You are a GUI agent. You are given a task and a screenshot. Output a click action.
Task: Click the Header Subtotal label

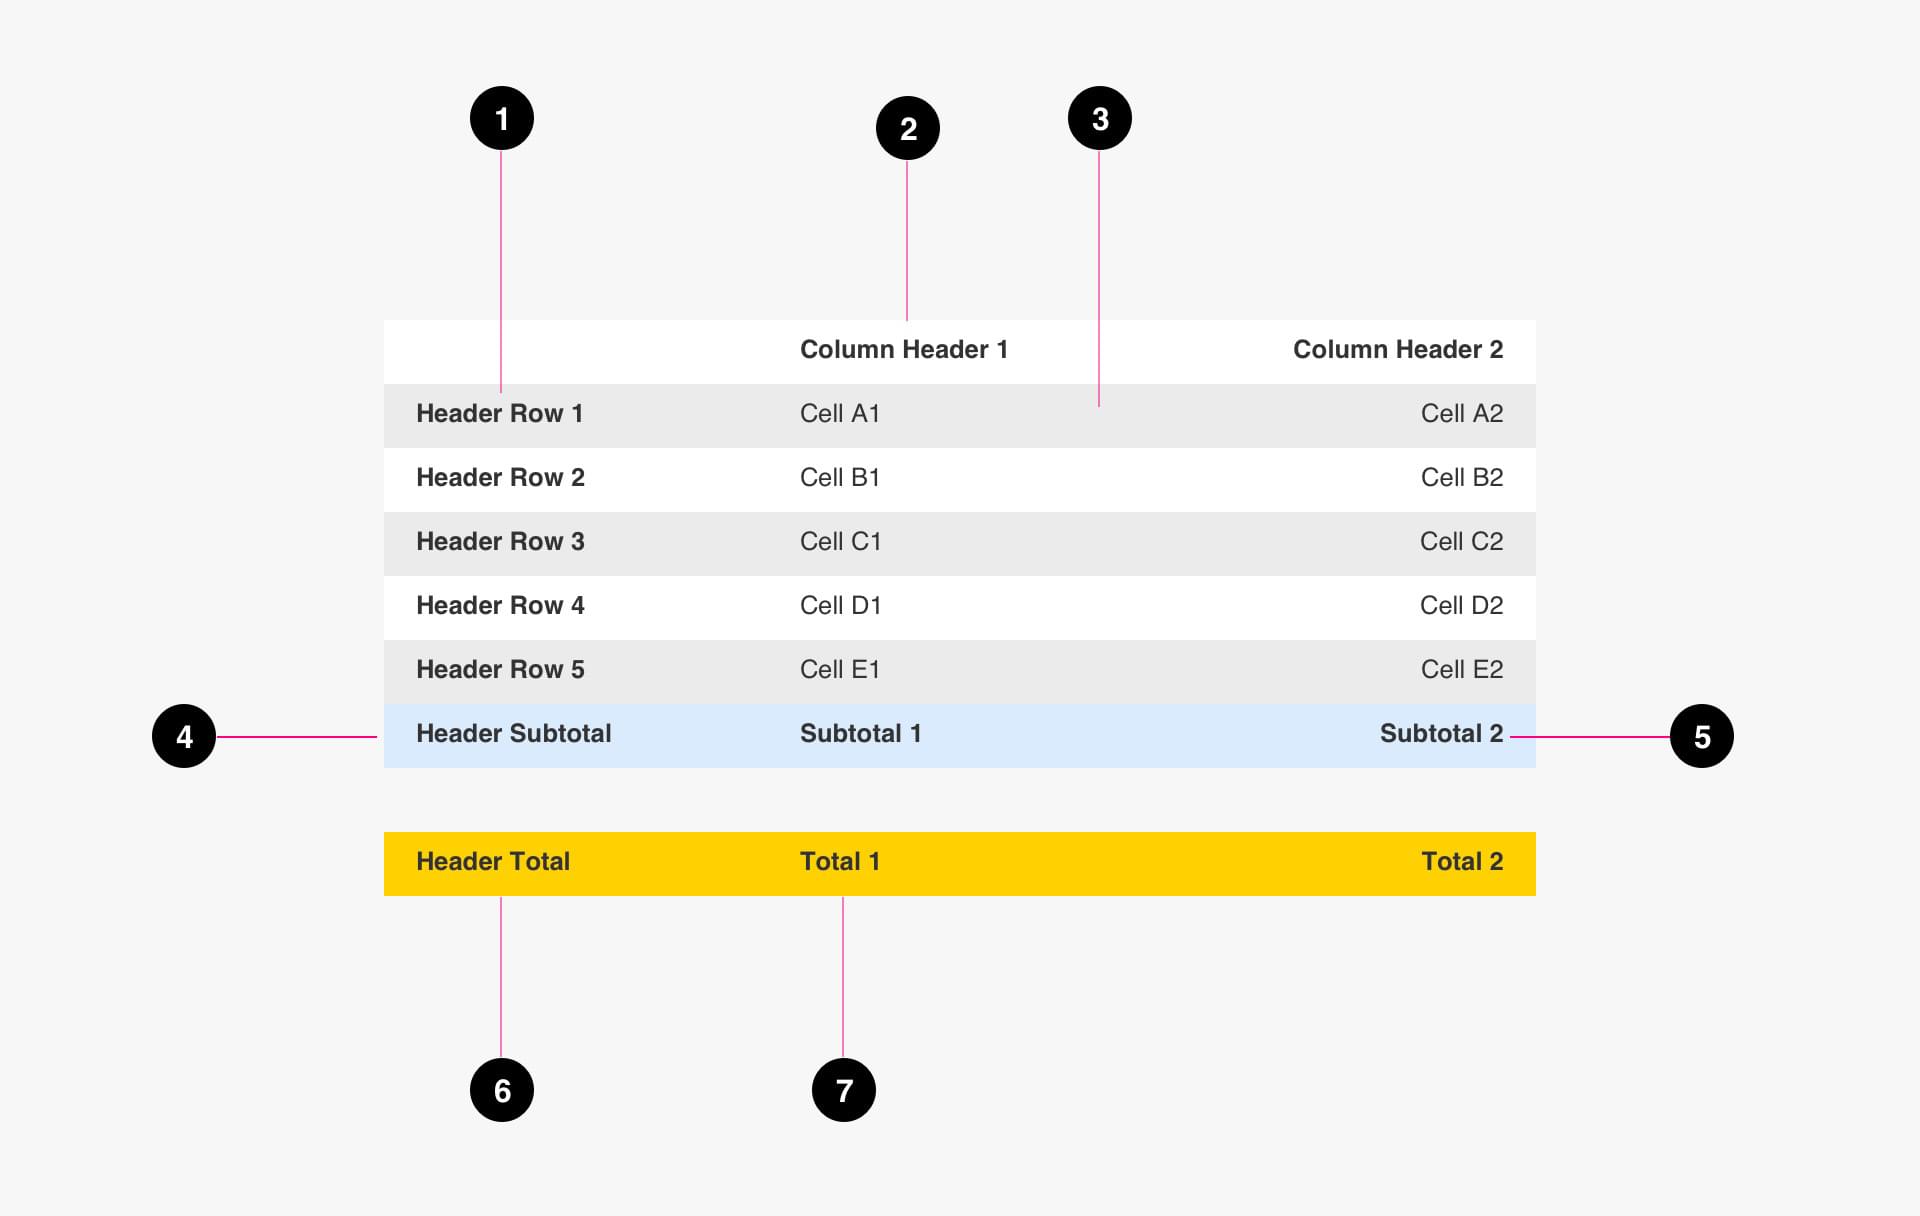513,733
